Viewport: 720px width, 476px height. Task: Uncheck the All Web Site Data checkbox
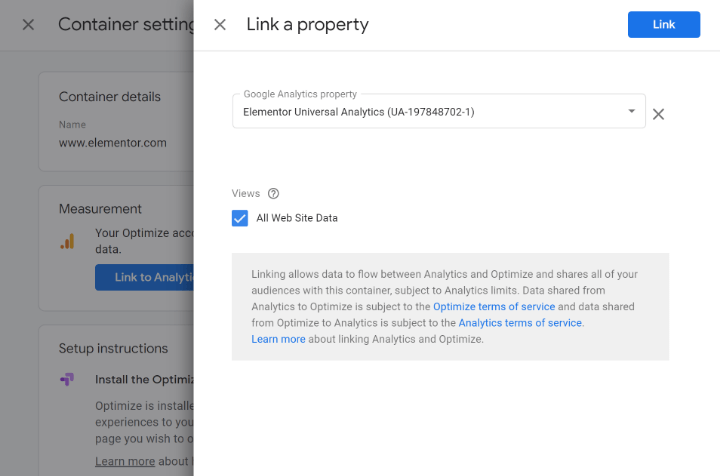point(240,218)
